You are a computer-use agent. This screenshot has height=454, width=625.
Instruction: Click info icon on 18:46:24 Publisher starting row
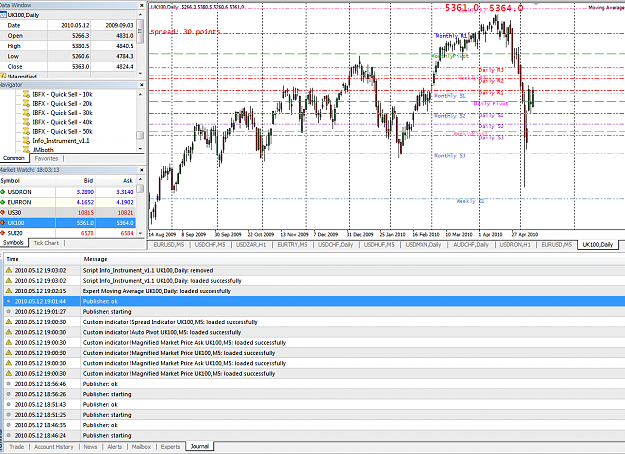point(9,435)
